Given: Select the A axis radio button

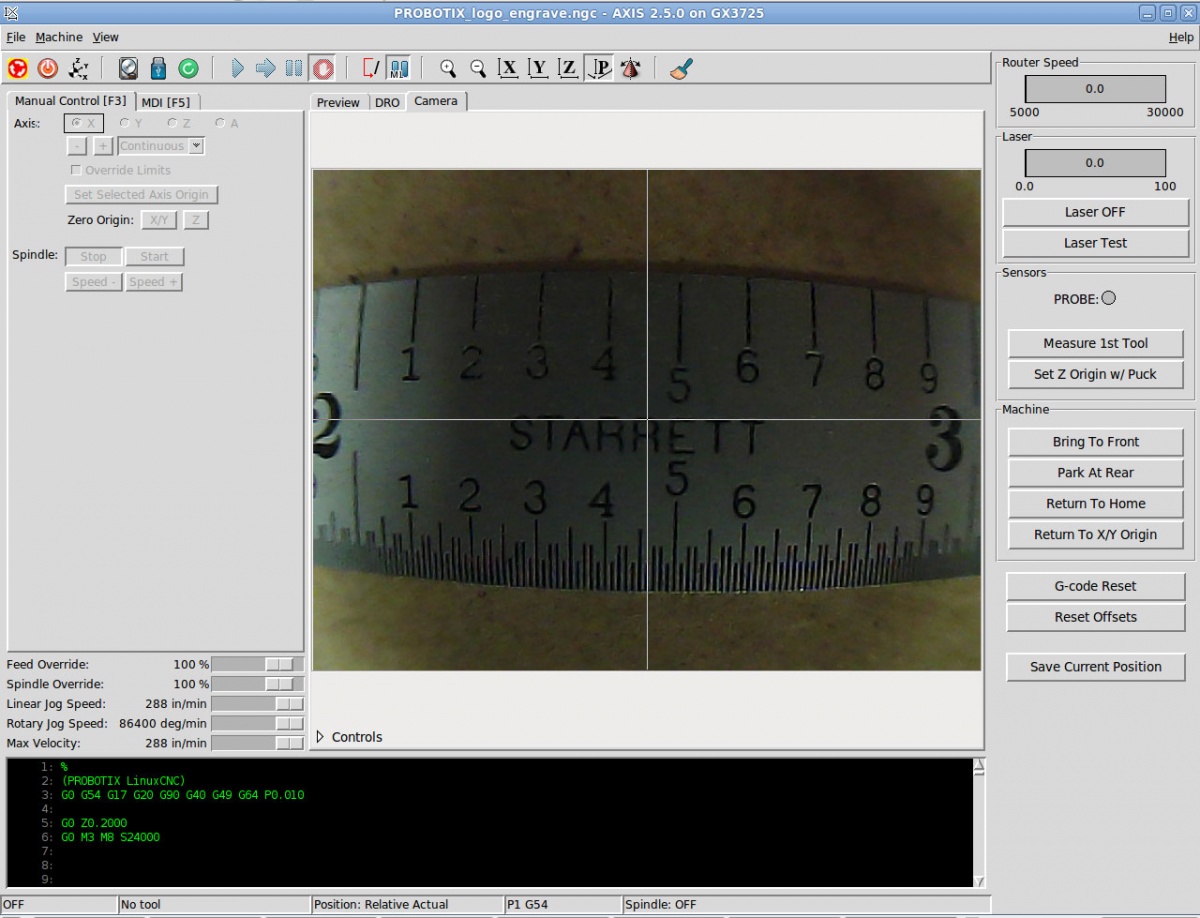Looking at the screenshot, I should [x=221, y=122].
